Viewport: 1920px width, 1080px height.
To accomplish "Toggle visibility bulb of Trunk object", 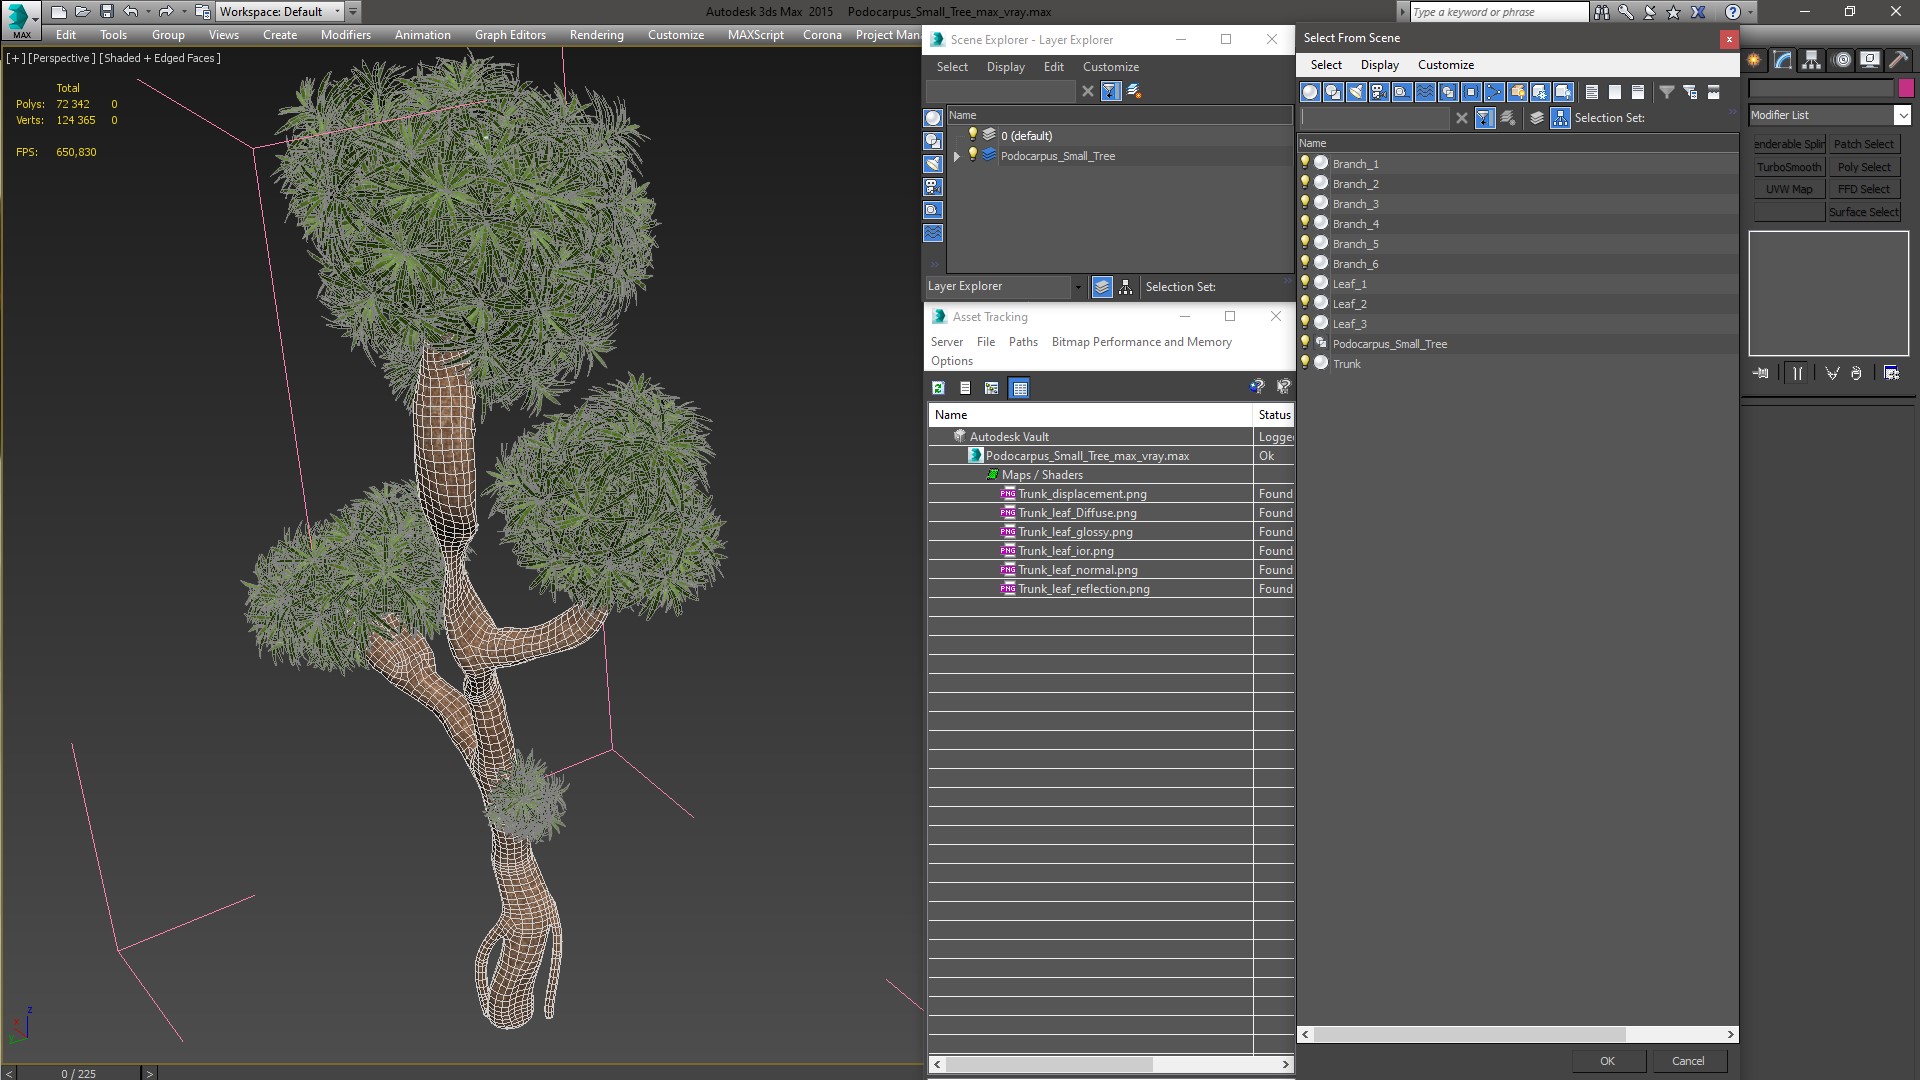I will 1305,363.
